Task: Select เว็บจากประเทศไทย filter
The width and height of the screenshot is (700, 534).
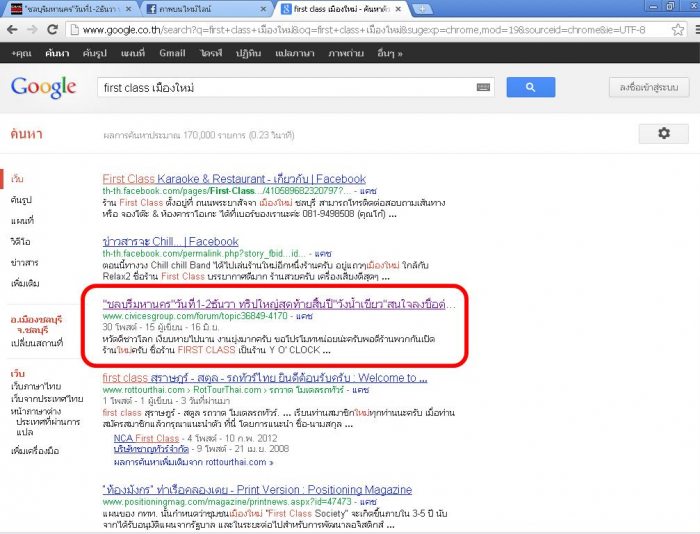Action: click(47, 399)
